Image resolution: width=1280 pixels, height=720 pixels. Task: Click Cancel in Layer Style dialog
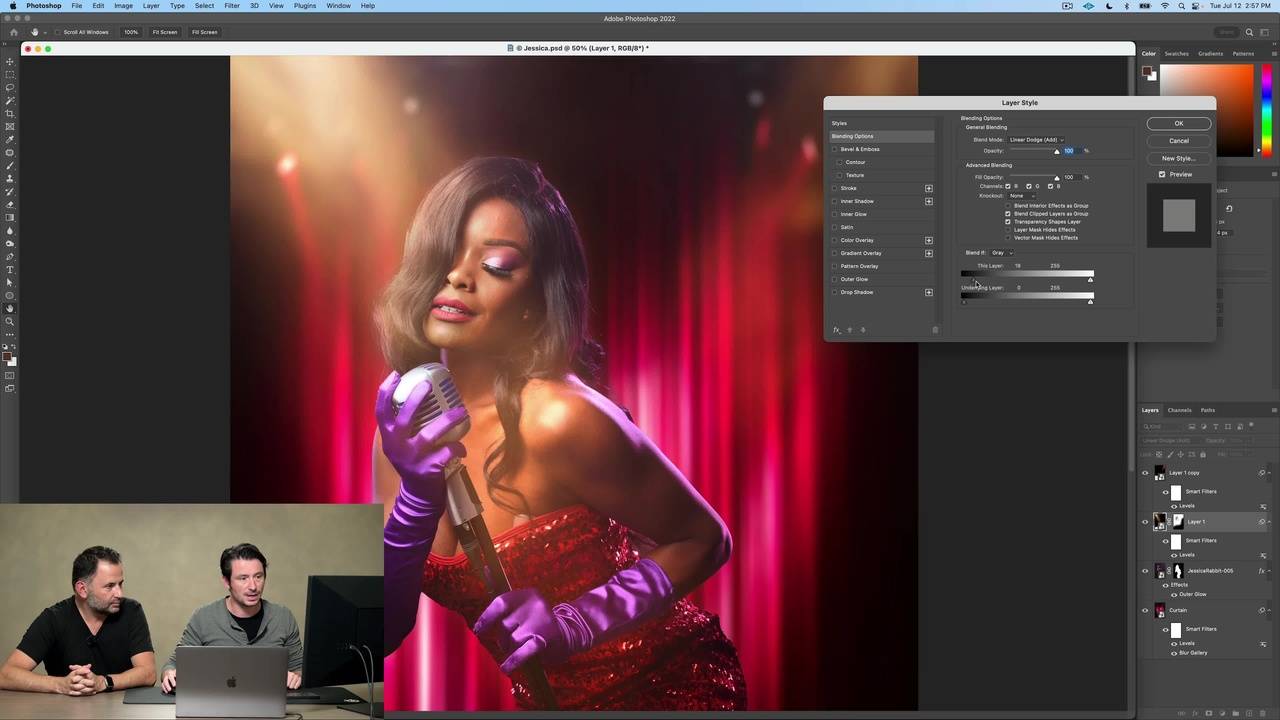pyautogui.click(x=1179, y=141)
